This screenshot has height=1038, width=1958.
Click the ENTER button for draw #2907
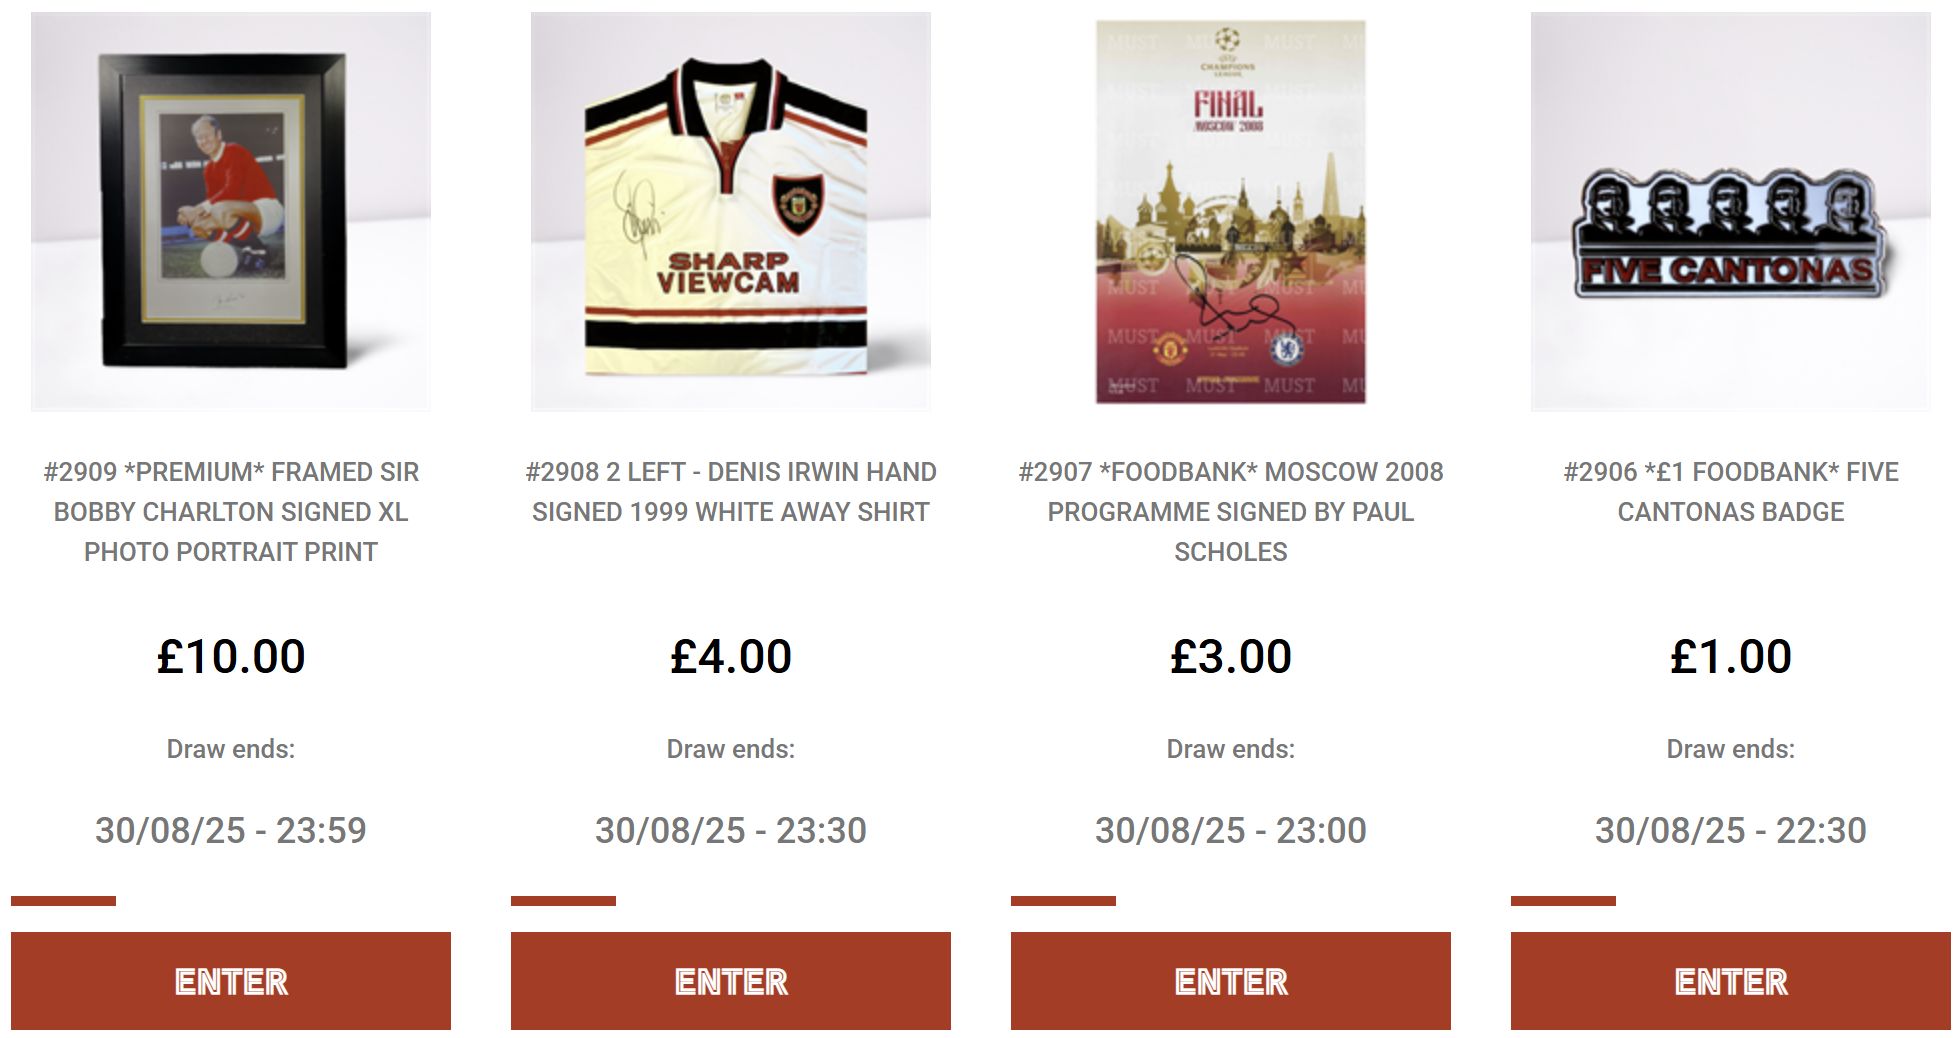(x=1231, y=981)
